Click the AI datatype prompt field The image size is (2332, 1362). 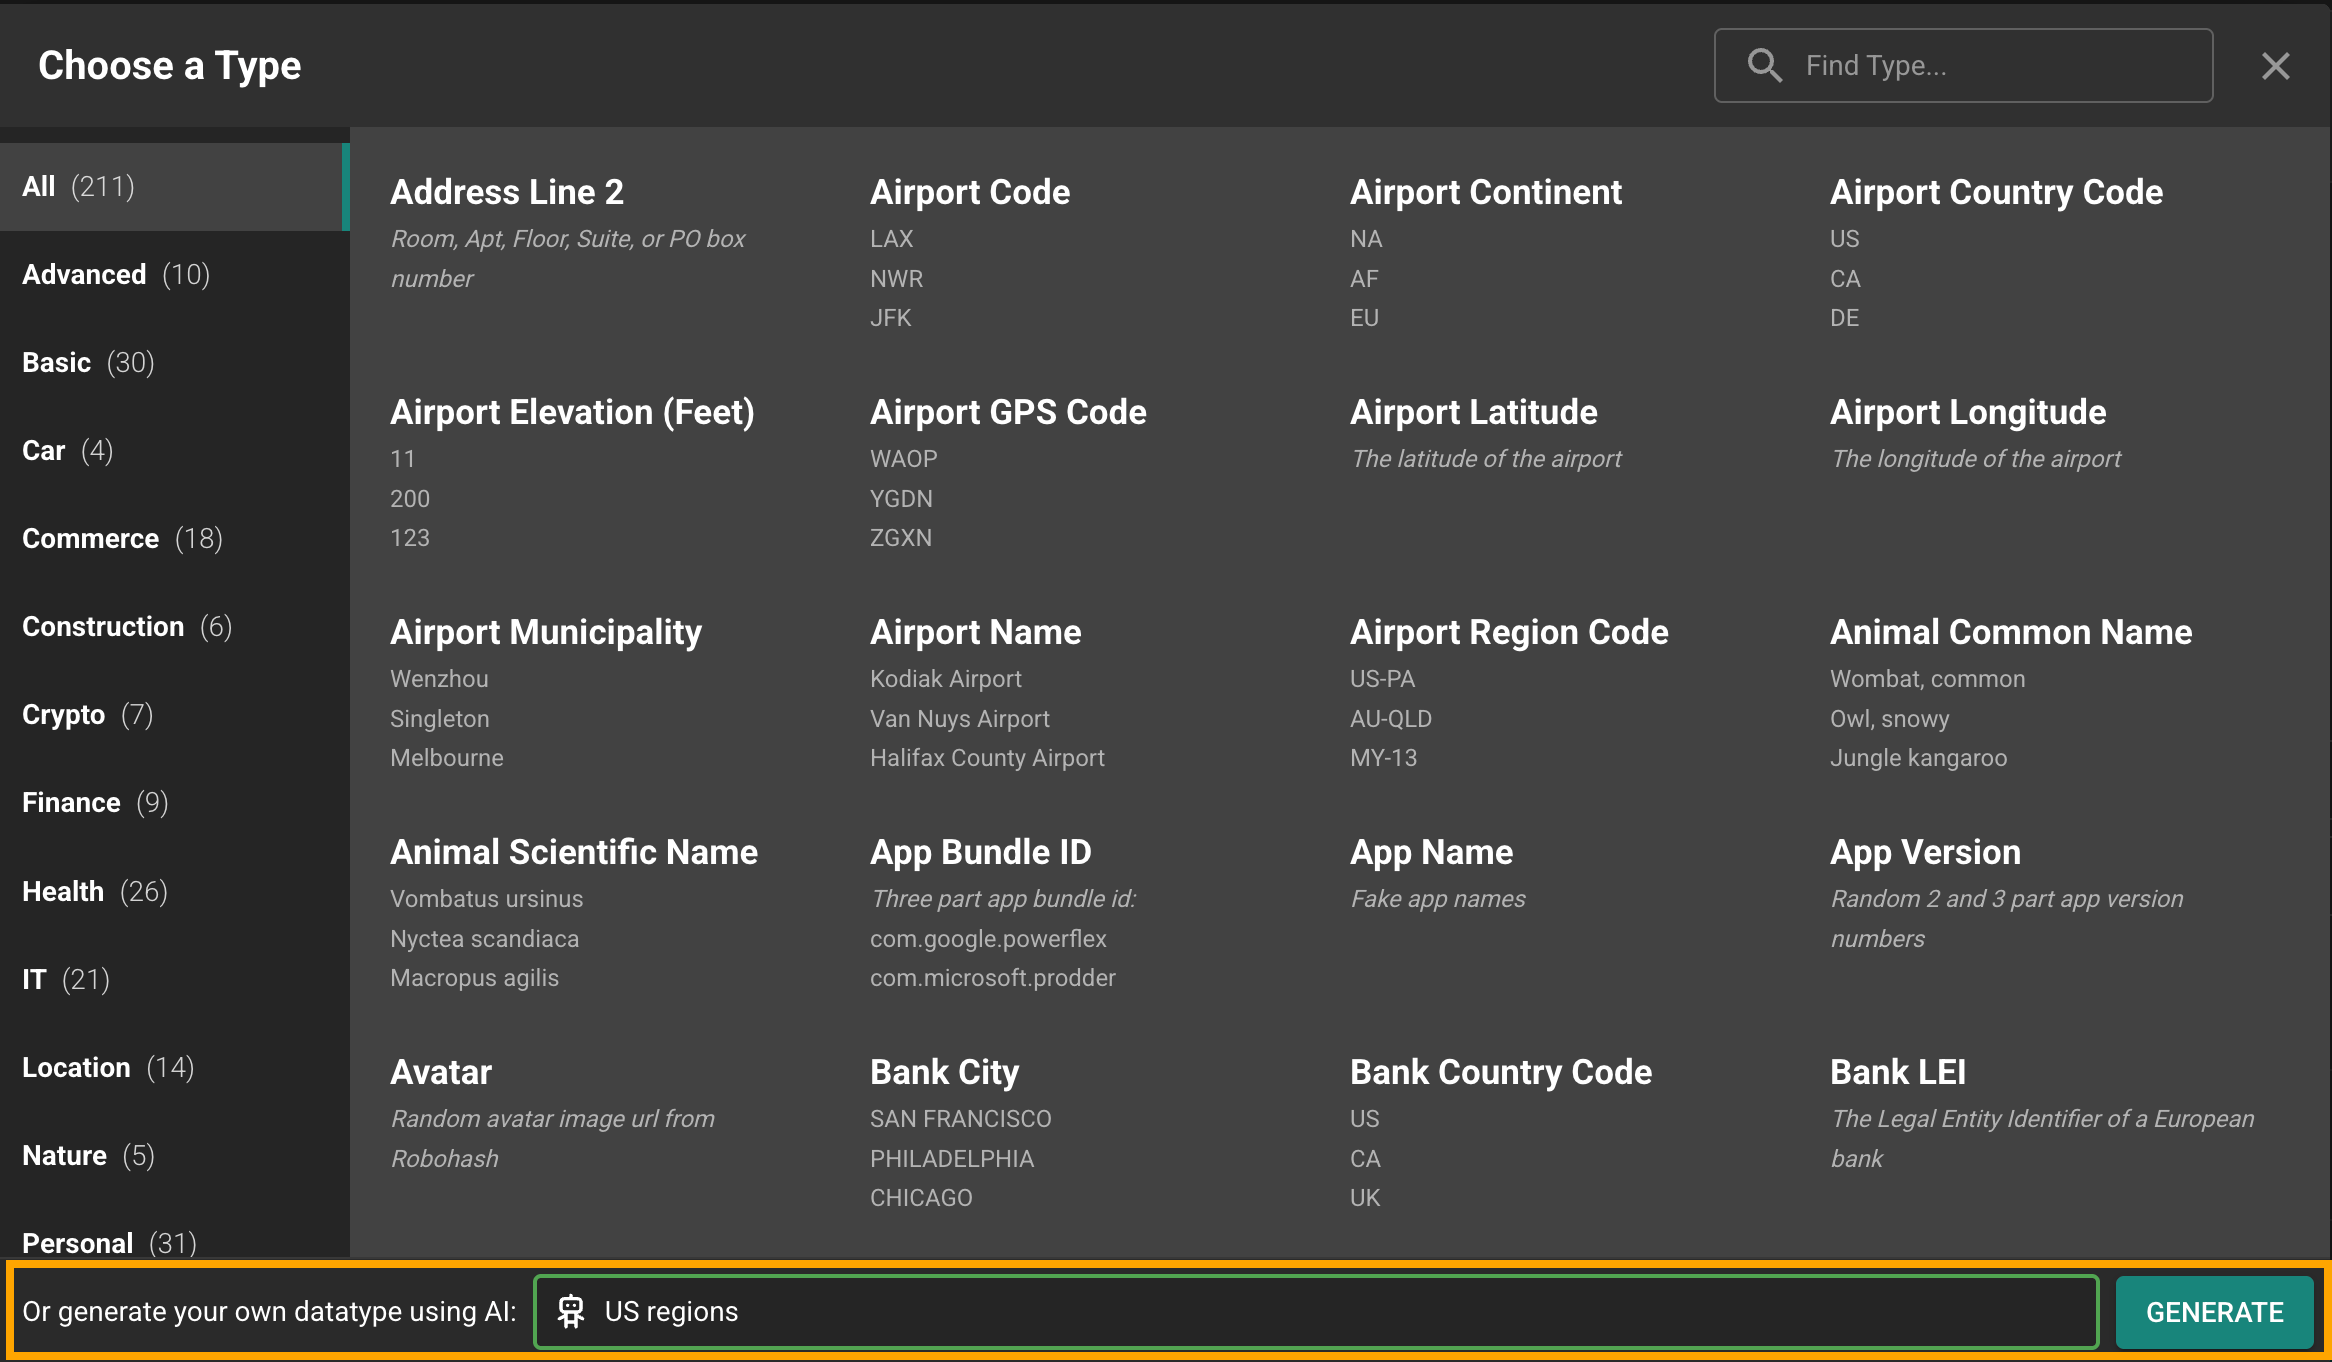coord(1340,1311)
